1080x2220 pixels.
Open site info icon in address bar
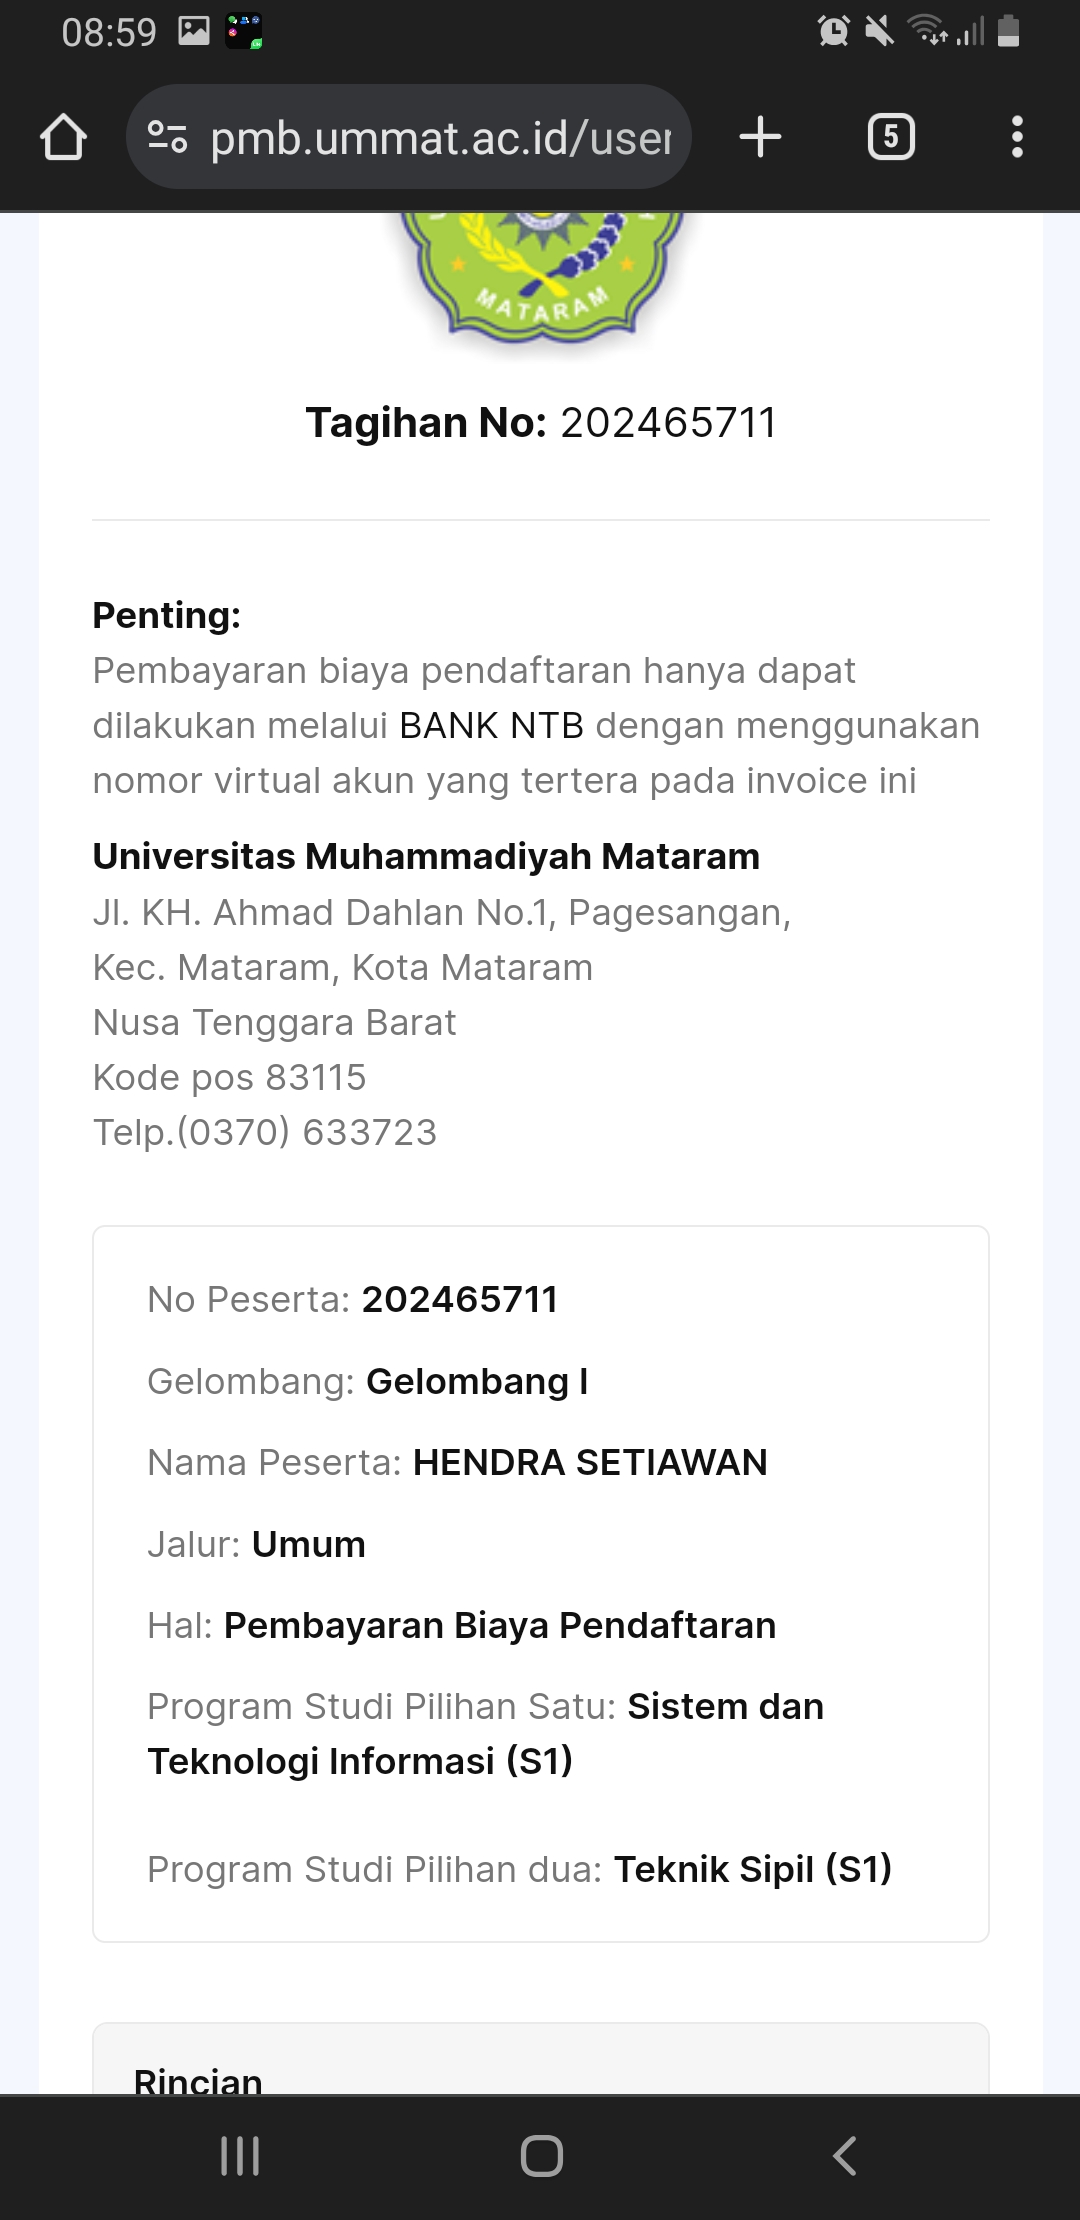[x=167, y=137]
